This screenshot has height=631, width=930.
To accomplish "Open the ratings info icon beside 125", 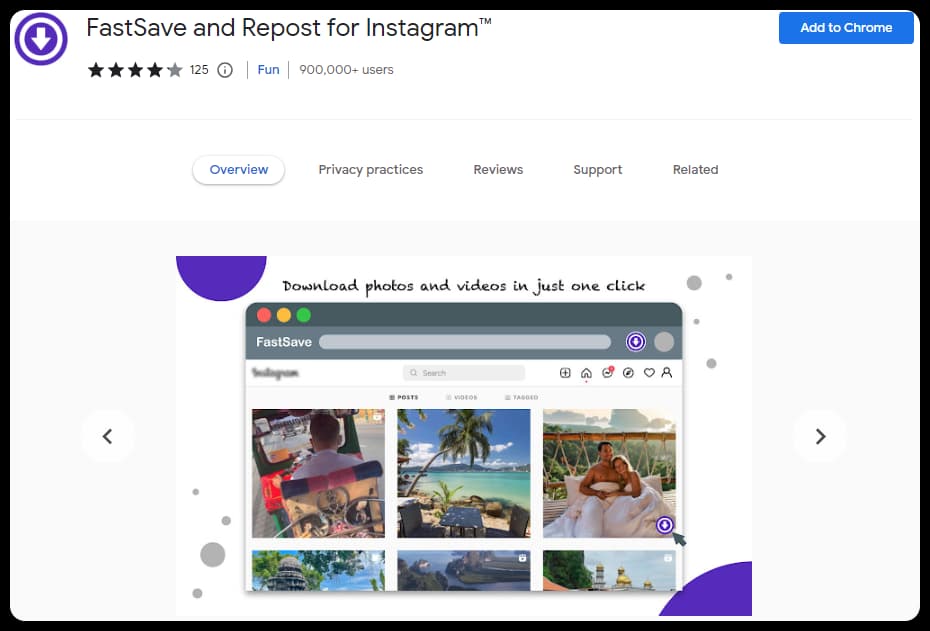I will click(225, 70).
